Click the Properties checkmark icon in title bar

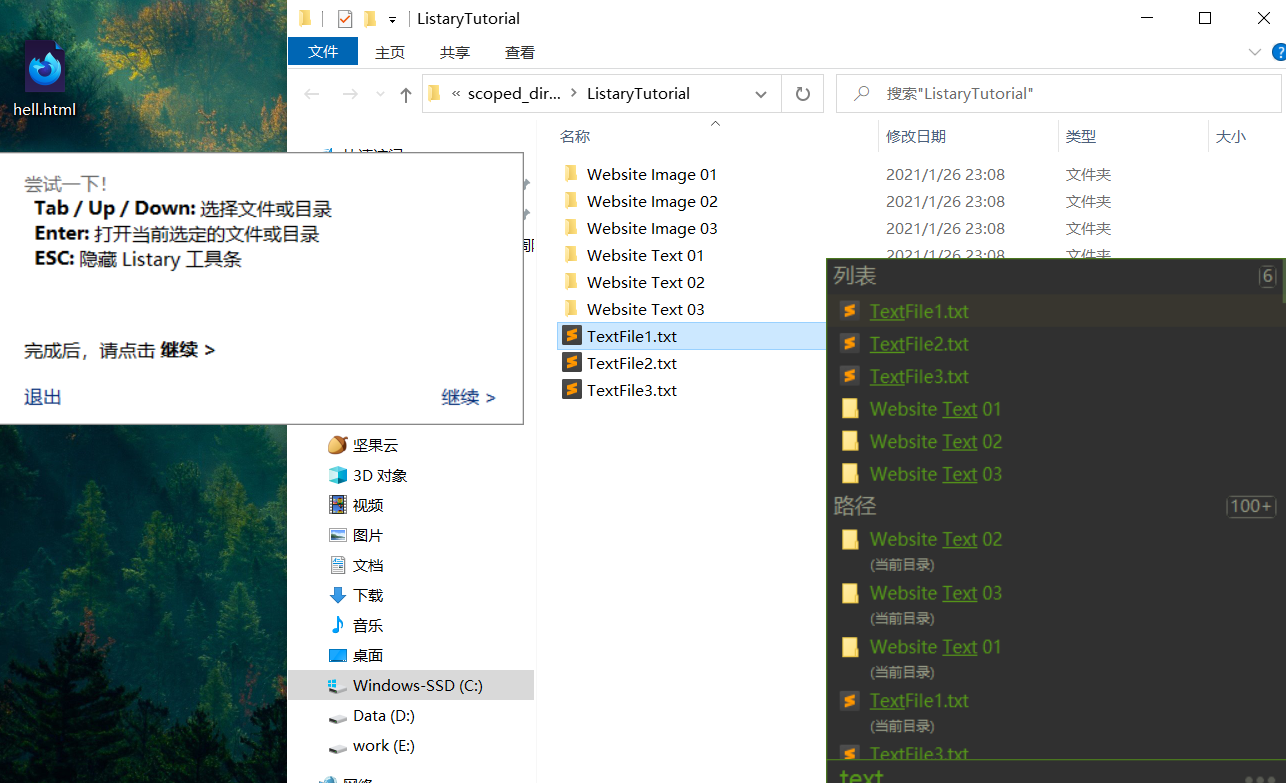click(345, 19)
